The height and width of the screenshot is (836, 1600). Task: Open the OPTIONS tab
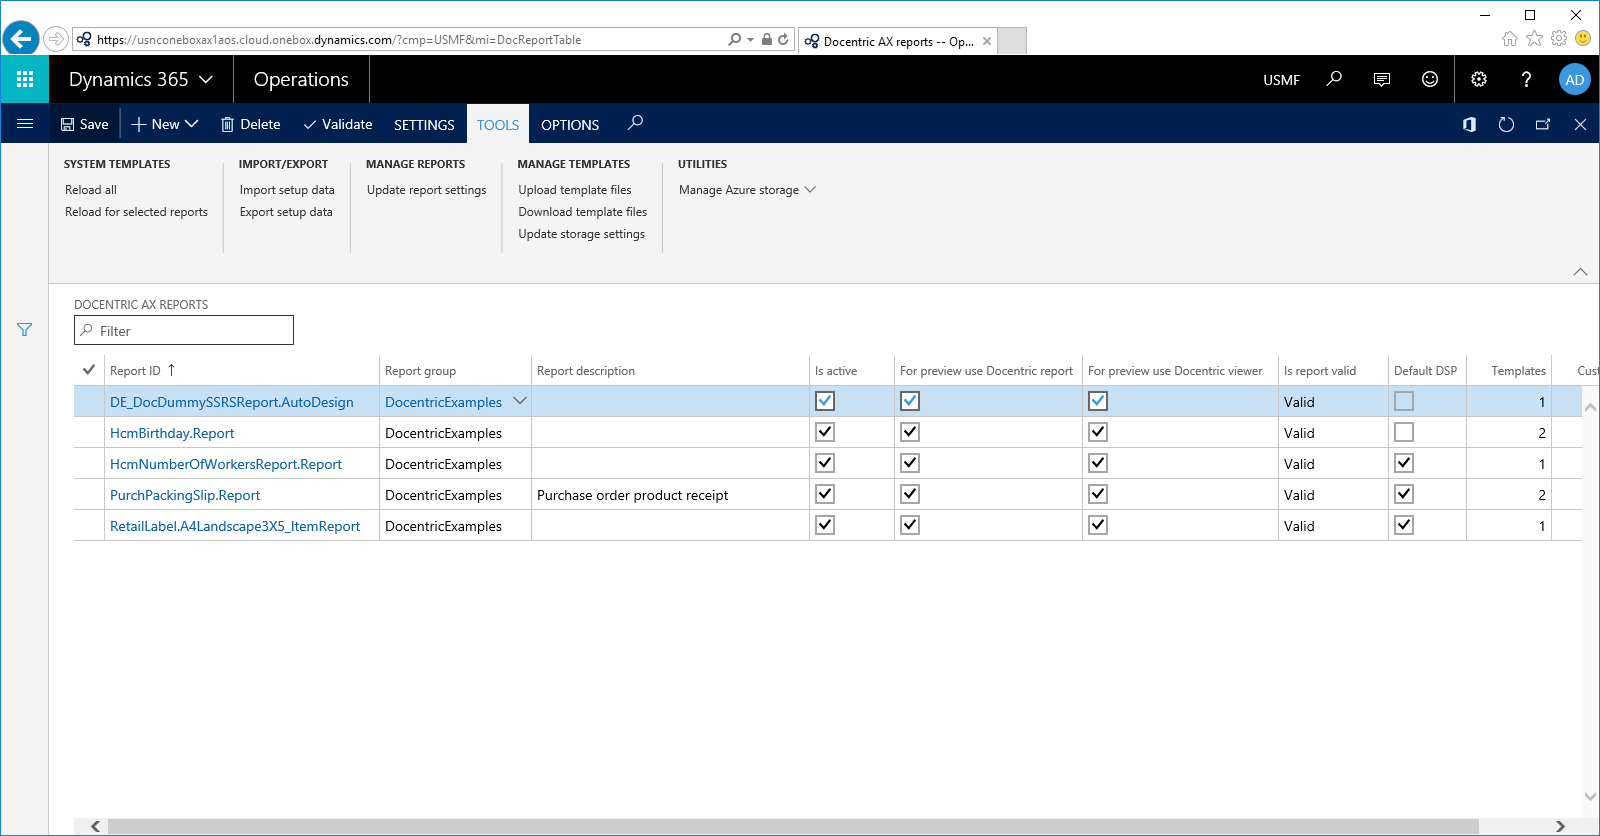[x=570, y=125]
